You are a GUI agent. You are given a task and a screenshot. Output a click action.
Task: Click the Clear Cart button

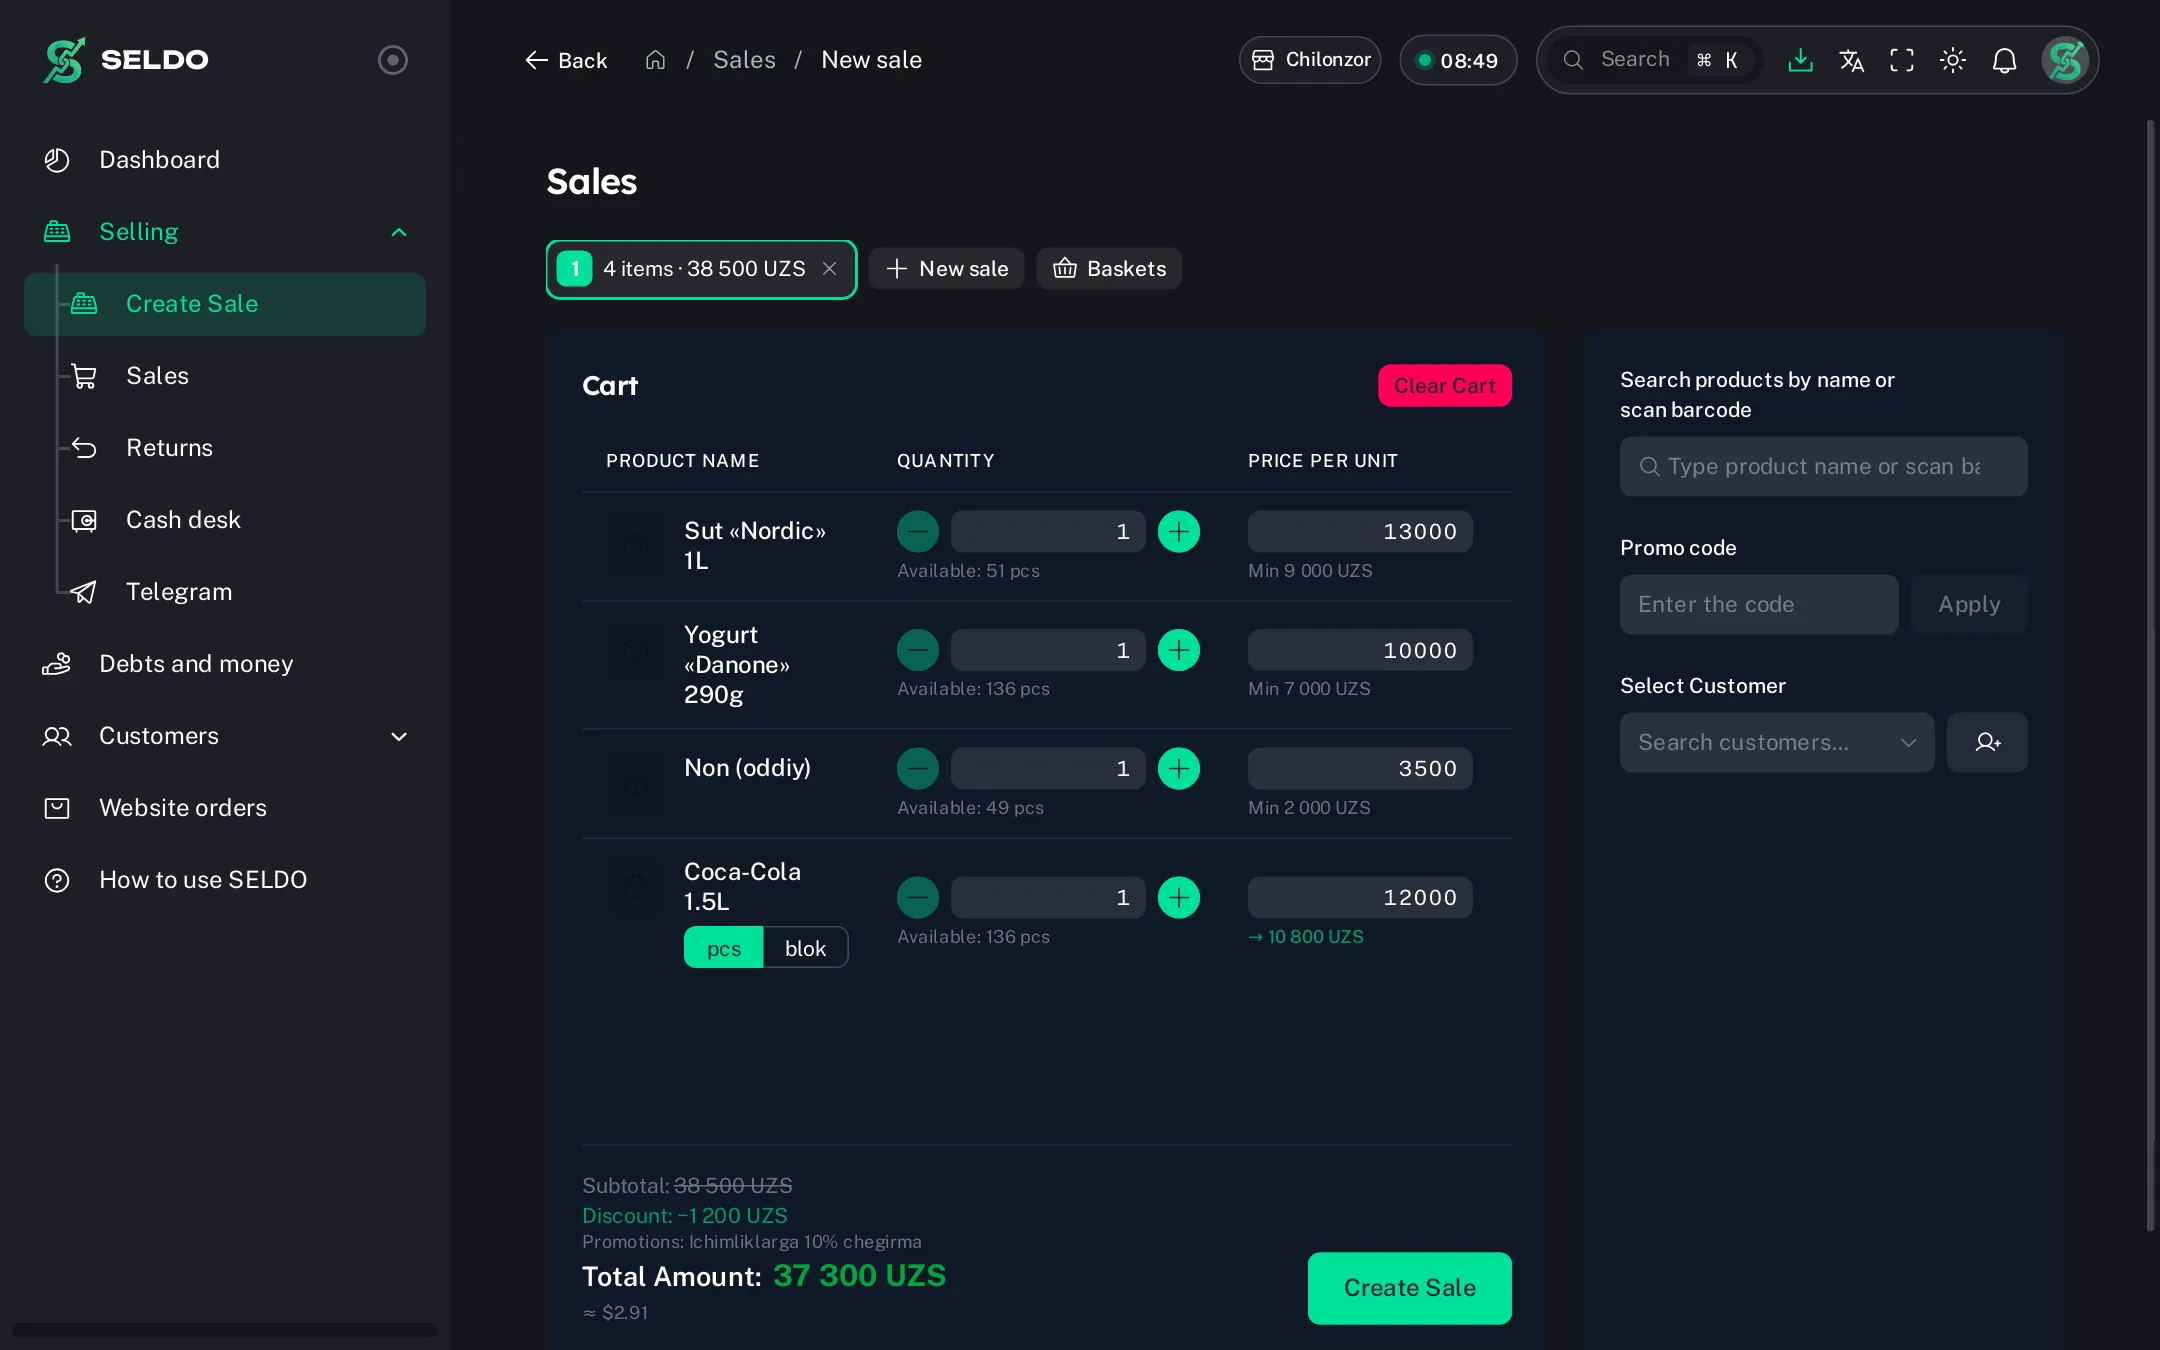point(1444,386)
